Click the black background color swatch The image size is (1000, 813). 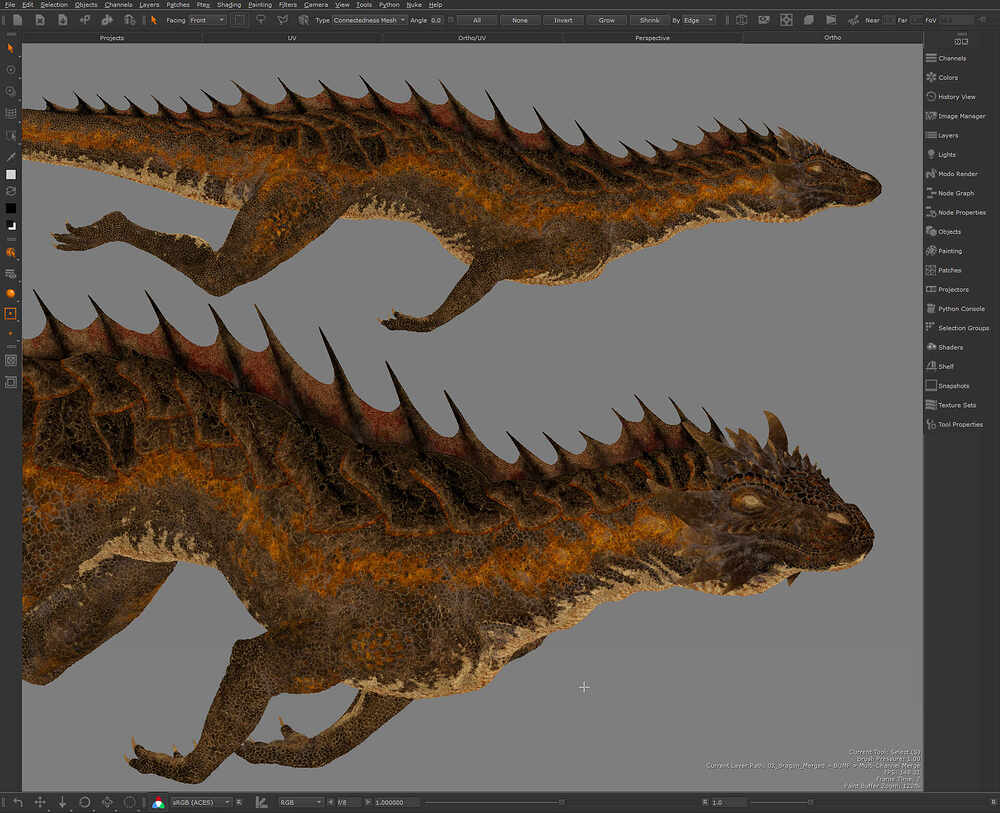click(x=11, y=208)
